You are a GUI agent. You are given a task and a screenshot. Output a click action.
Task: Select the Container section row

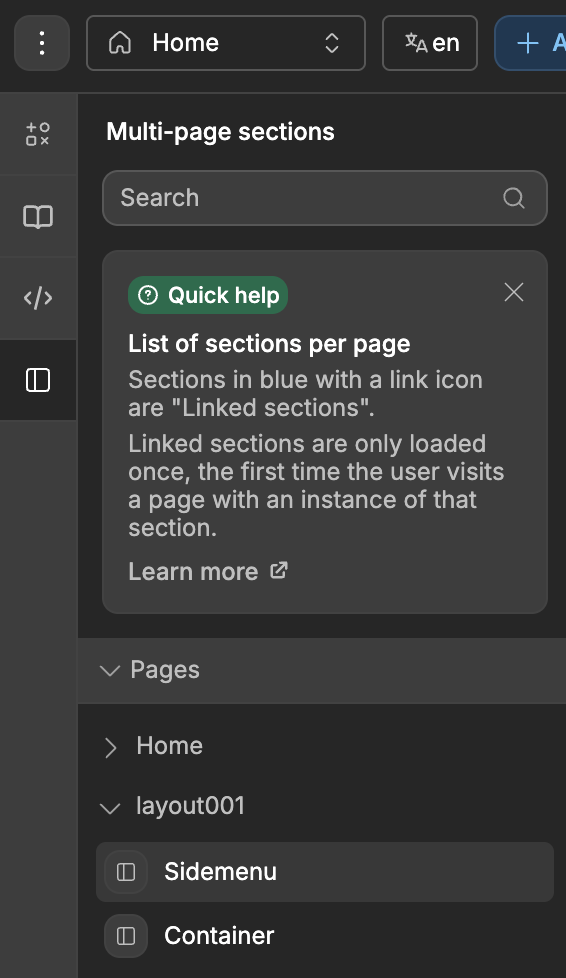pyautogui.click(x=324, y=936)
